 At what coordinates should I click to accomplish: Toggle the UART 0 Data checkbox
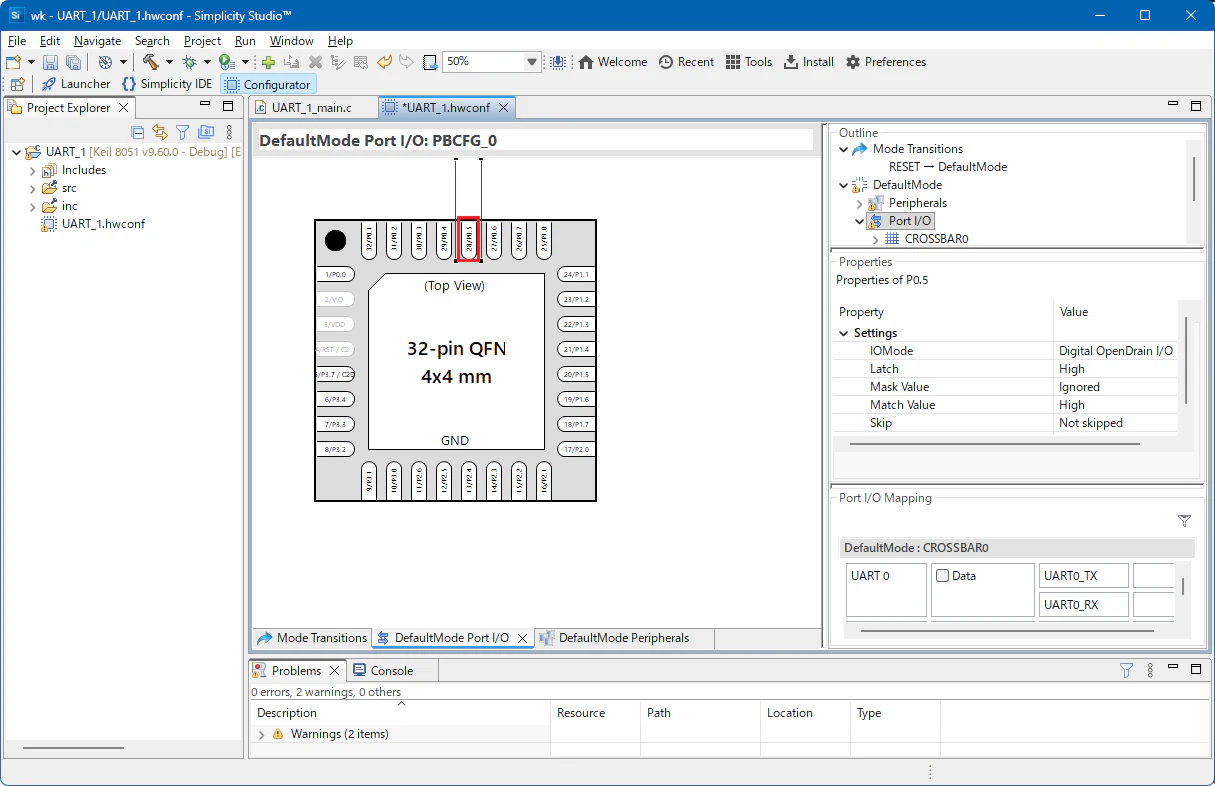coord(942,576)
